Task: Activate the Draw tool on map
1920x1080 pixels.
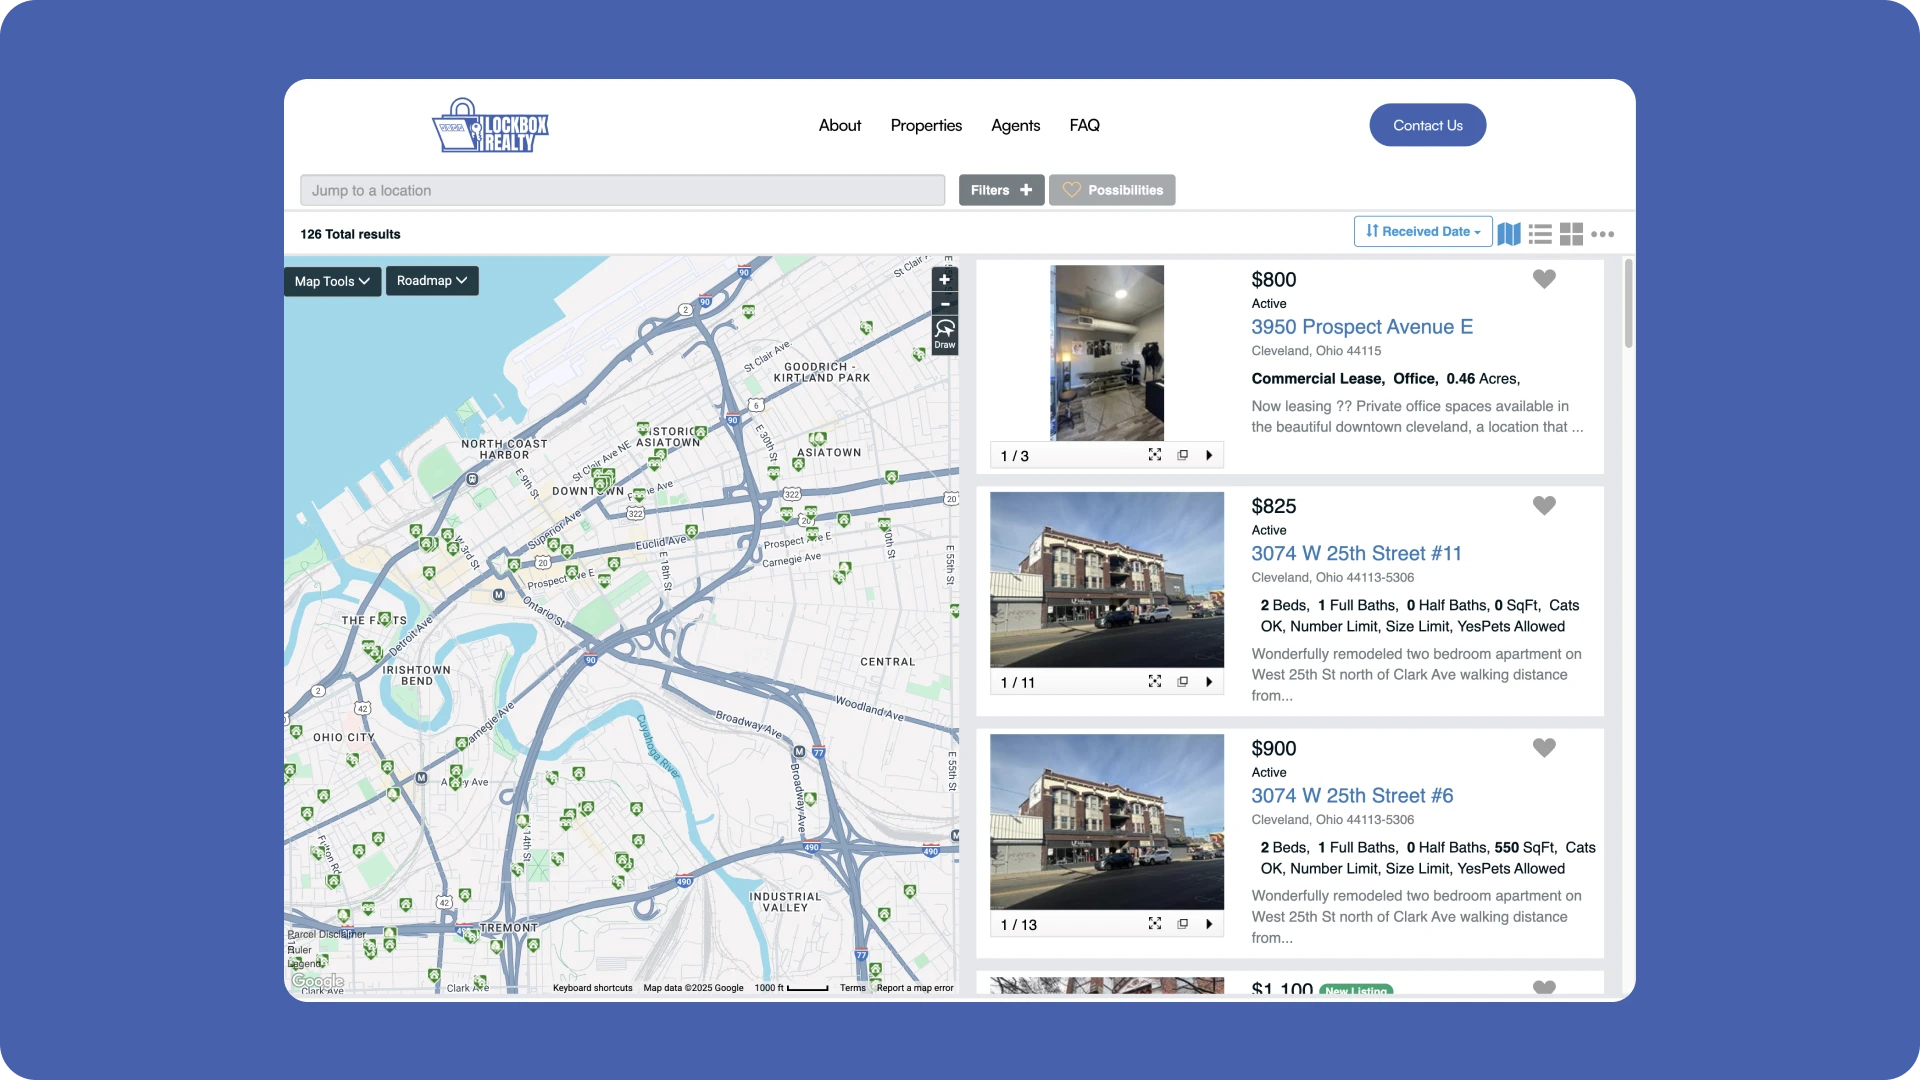Action: 944,334
